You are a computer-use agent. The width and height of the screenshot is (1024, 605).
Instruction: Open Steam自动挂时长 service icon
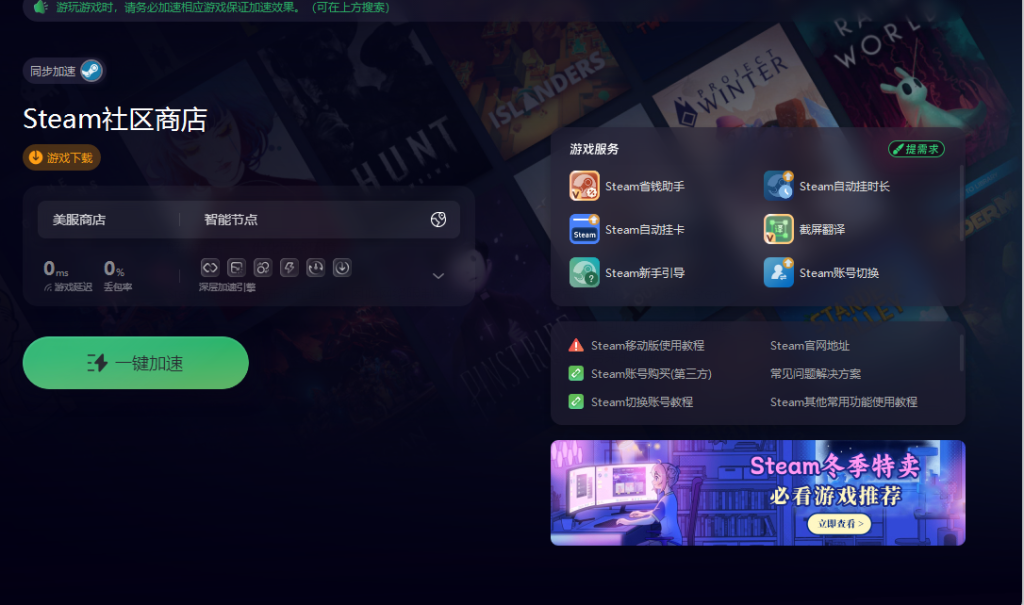(x=778, y=186)
